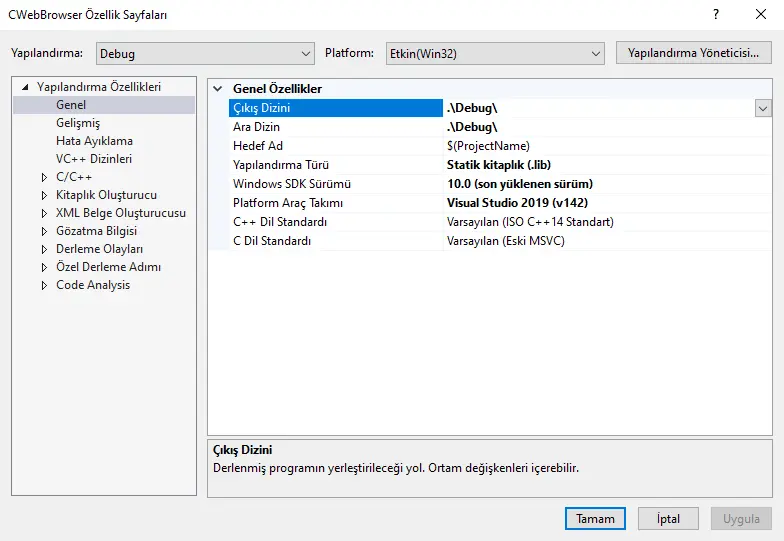
Task: Select Genel in the property tree
Action: (71, 105)
